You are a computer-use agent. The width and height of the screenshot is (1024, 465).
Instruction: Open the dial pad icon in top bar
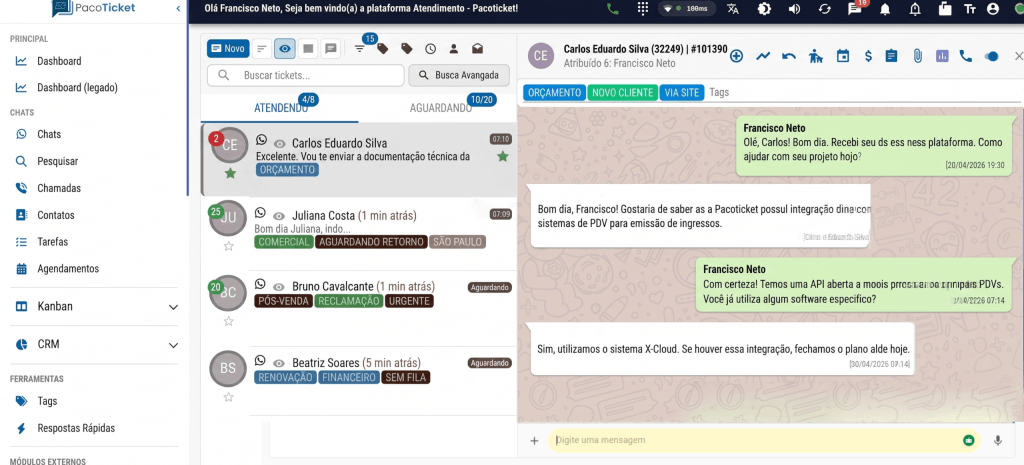pyautogui.click(x=643, y=8)
